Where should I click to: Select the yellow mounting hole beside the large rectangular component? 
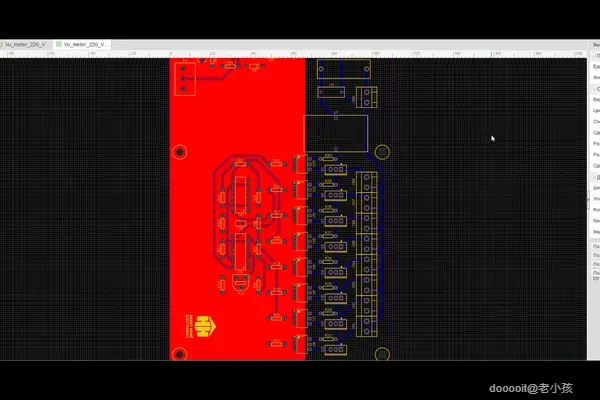pyautogui.click(x=382, y=152)
